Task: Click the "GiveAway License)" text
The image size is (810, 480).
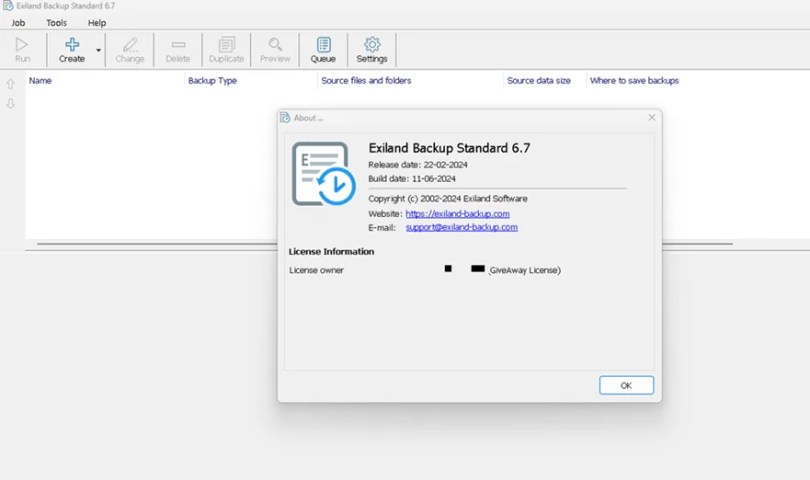Action: tap(525, 270)
